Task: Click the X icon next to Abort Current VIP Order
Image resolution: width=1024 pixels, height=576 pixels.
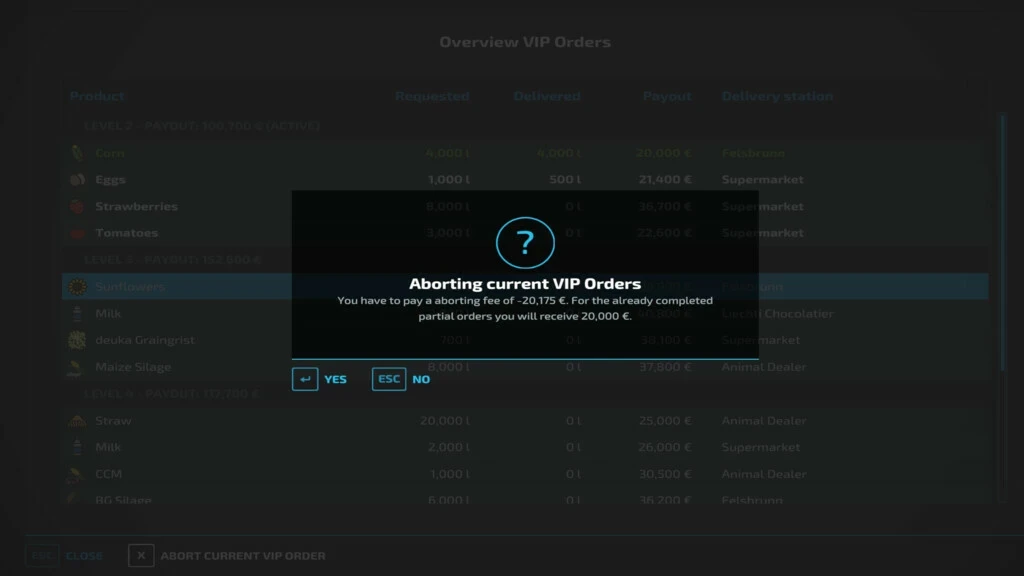Action: tap(141, 555)
